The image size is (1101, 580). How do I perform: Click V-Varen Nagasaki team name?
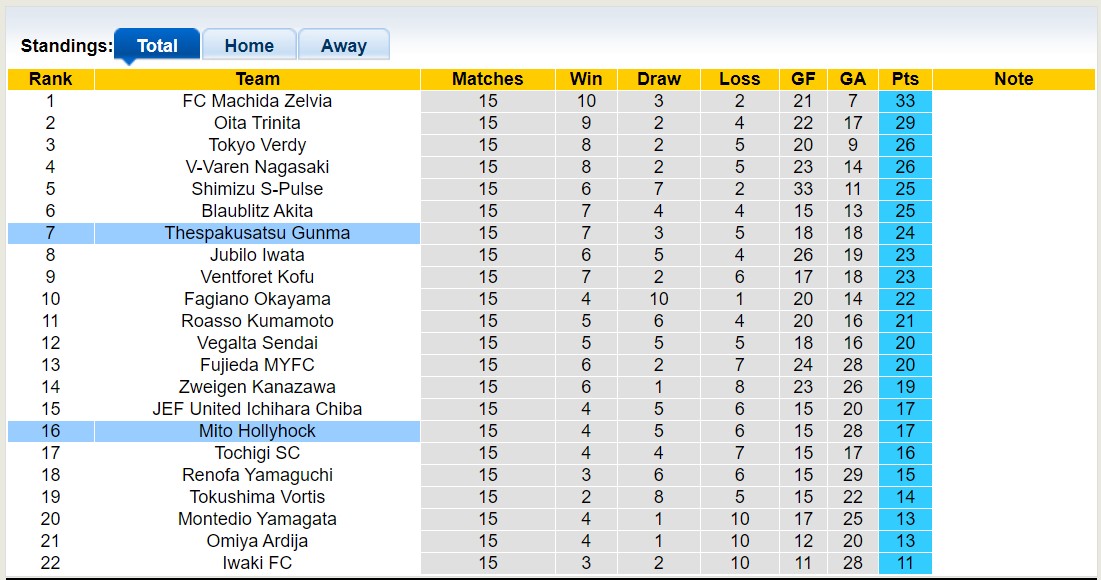click(257, 167)
